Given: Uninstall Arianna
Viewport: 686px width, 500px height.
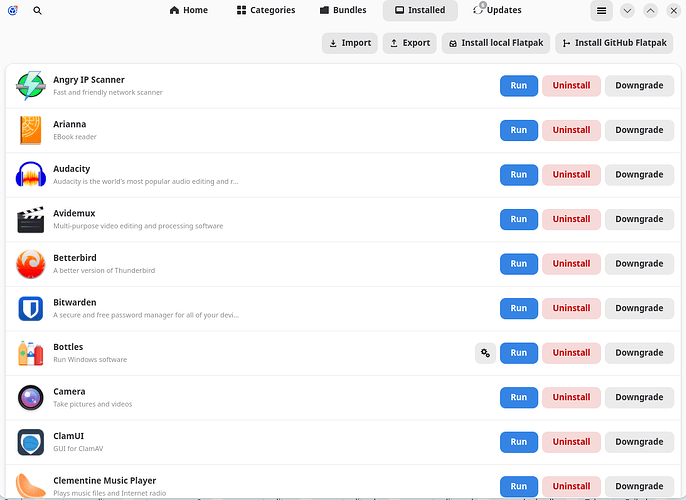Looking at the screenshot, I should click(571, 130).
